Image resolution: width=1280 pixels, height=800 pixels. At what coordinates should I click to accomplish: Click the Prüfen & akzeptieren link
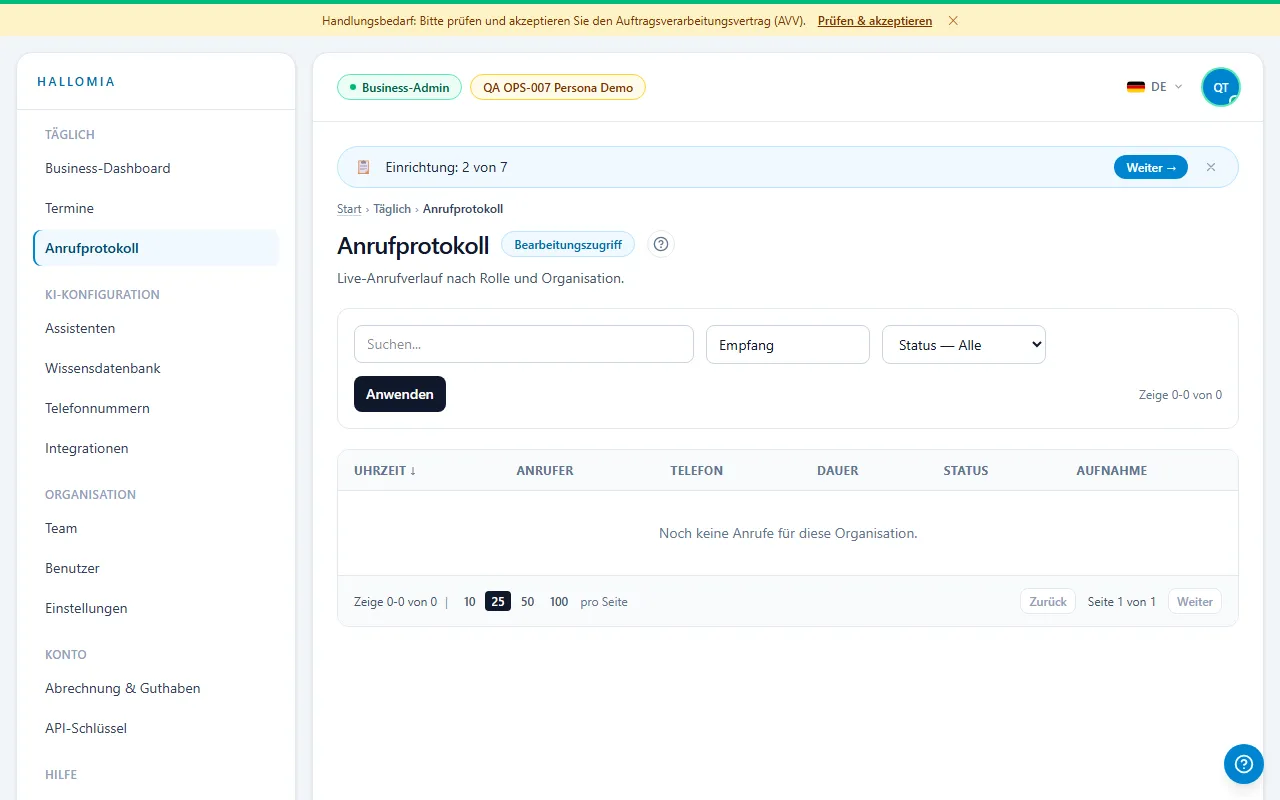click(x=875, y=20)
